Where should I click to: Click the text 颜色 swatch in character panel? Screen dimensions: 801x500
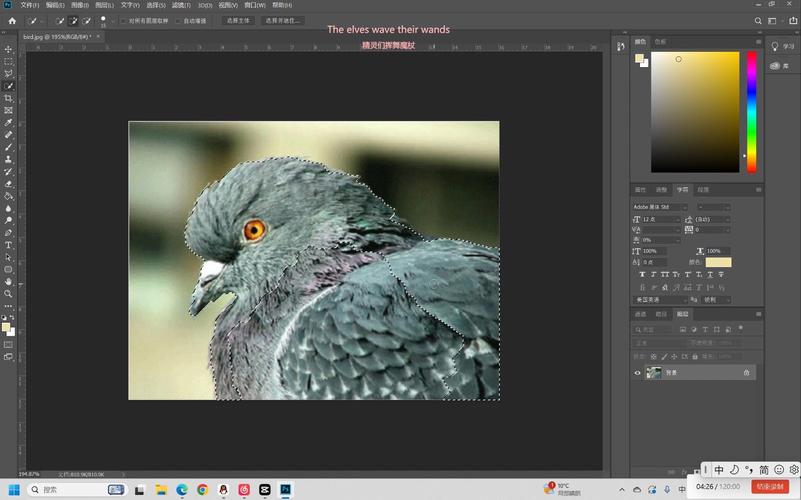(x=718, y=262)
